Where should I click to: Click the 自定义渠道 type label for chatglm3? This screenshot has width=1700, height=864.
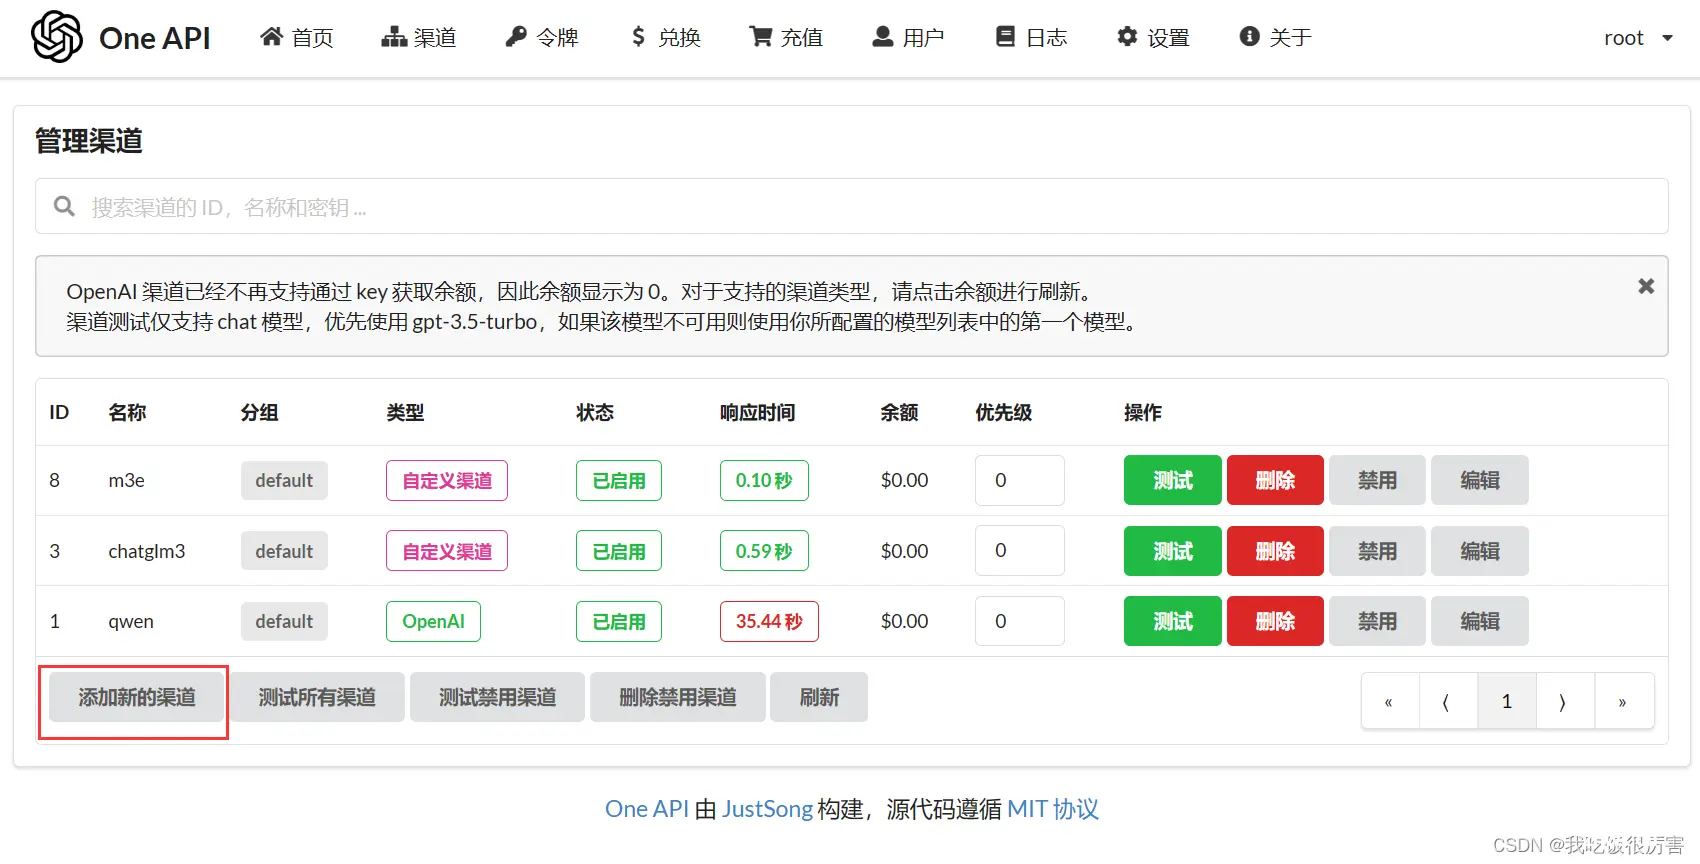coord(447,551)
